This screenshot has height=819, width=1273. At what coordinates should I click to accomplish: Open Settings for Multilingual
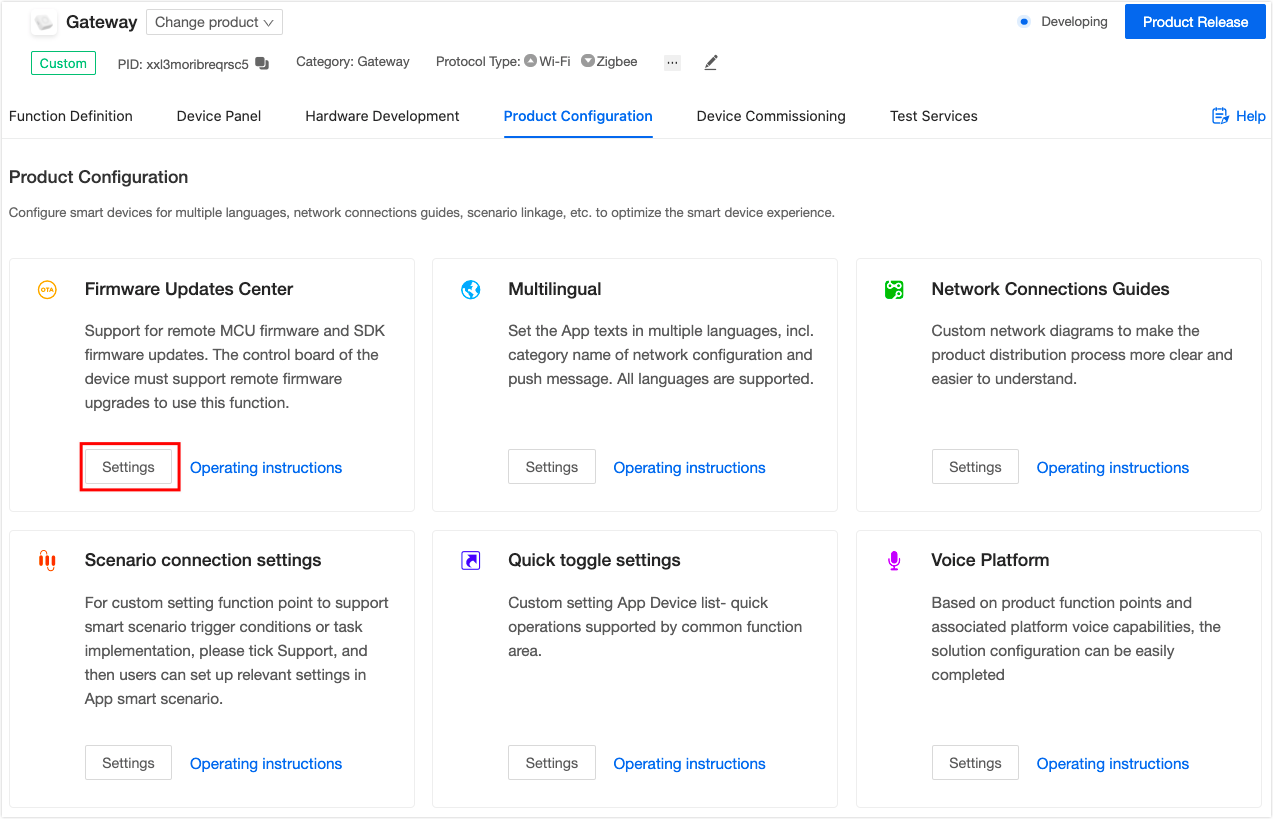pyautogui.click(x=552, y=467)
